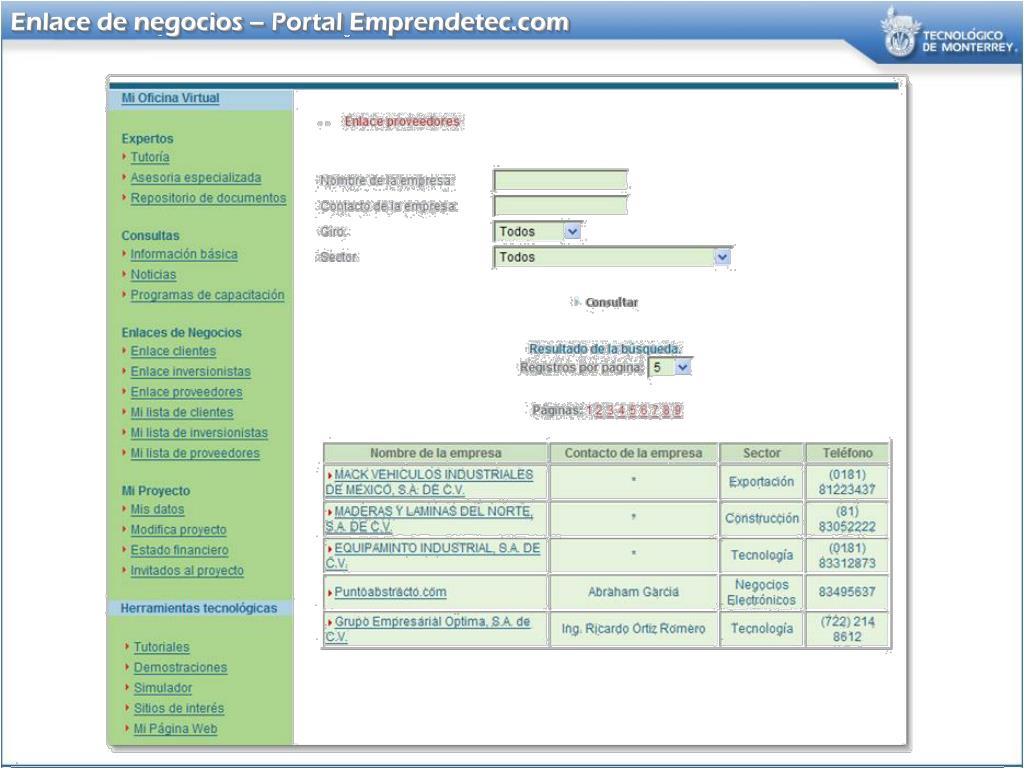1024x768 pixels.
Task: Select phone (0181) 81223437
Action: (847, 482)
